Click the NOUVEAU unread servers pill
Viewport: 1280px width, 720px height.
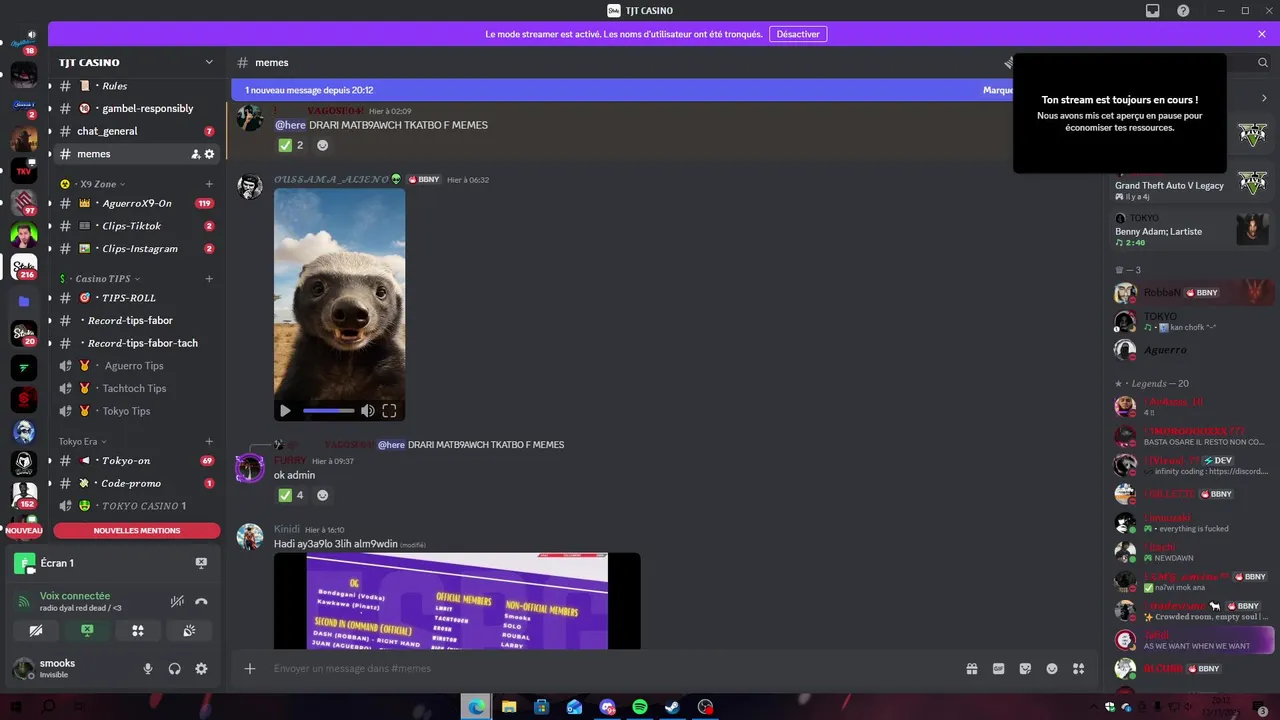click(x=24, y=531)
